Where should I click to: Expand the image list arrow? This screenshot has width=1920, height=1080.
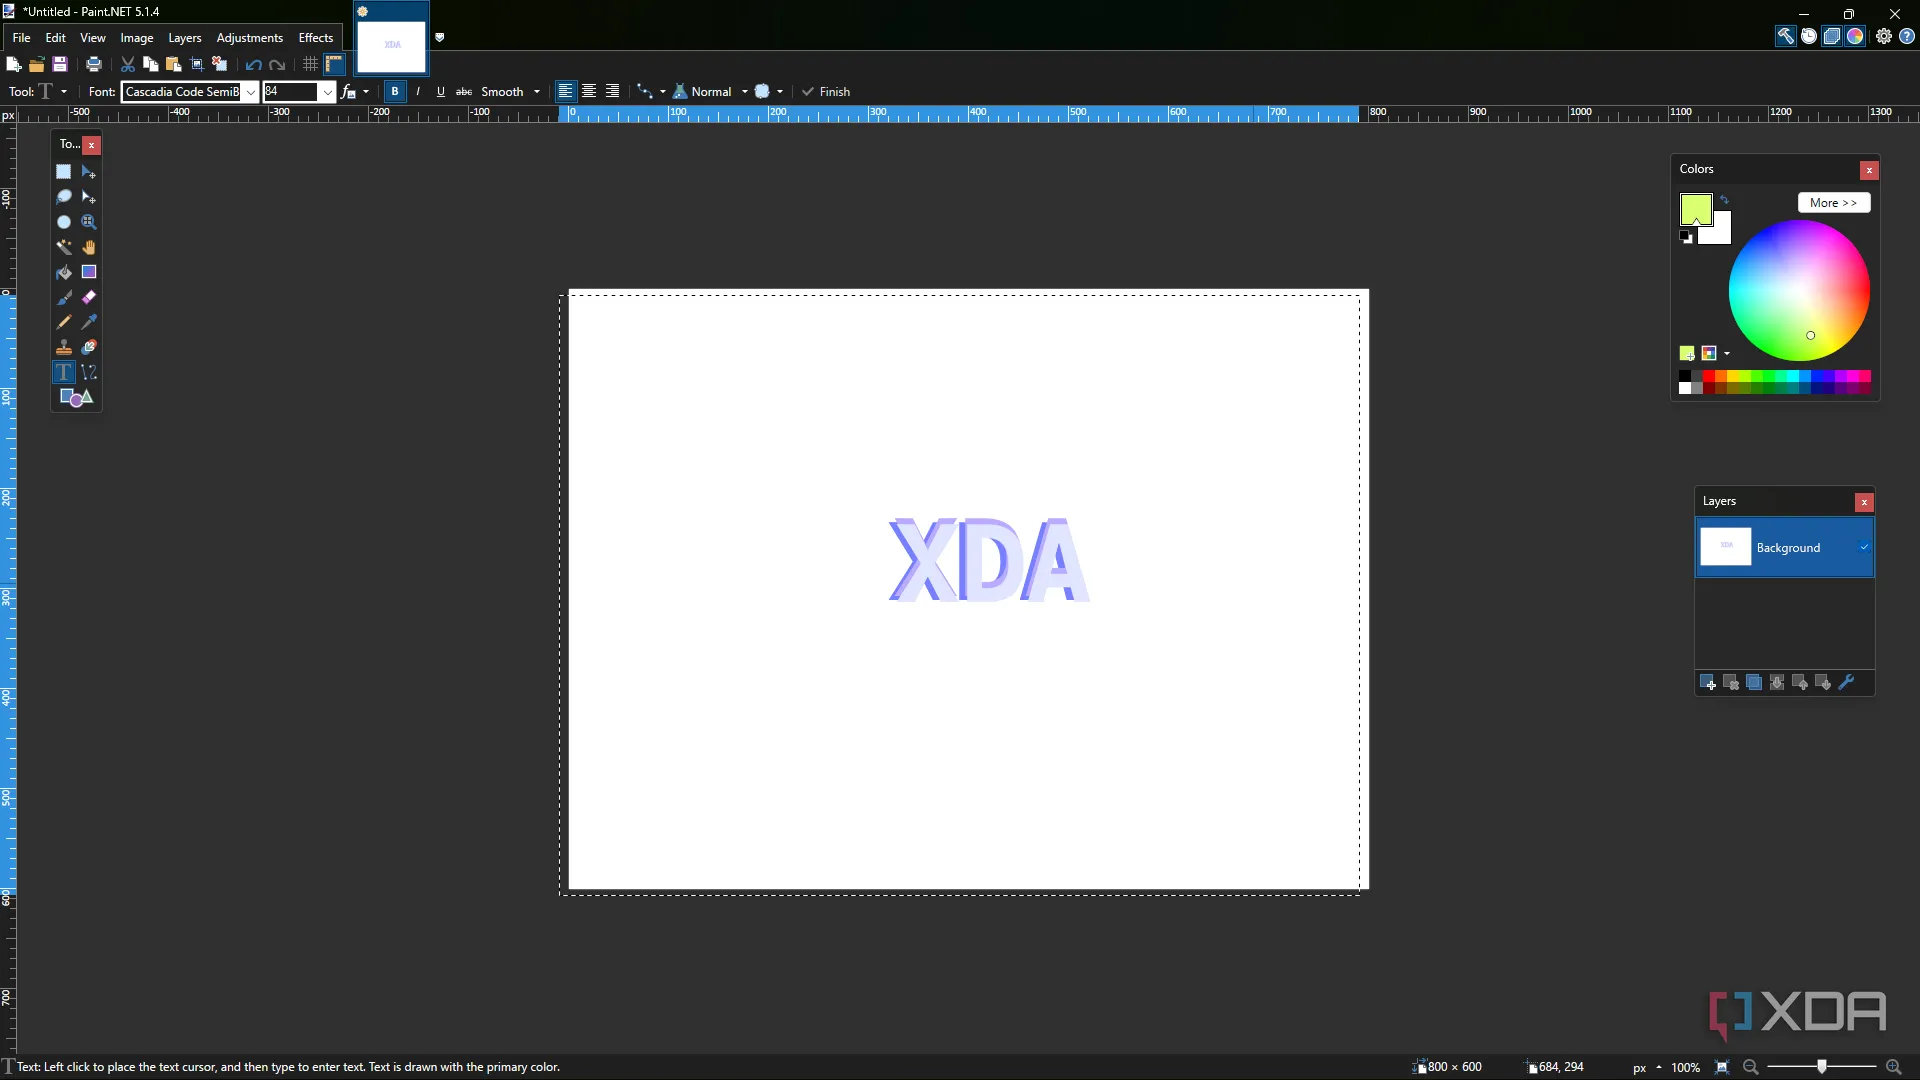coord(440,38)
